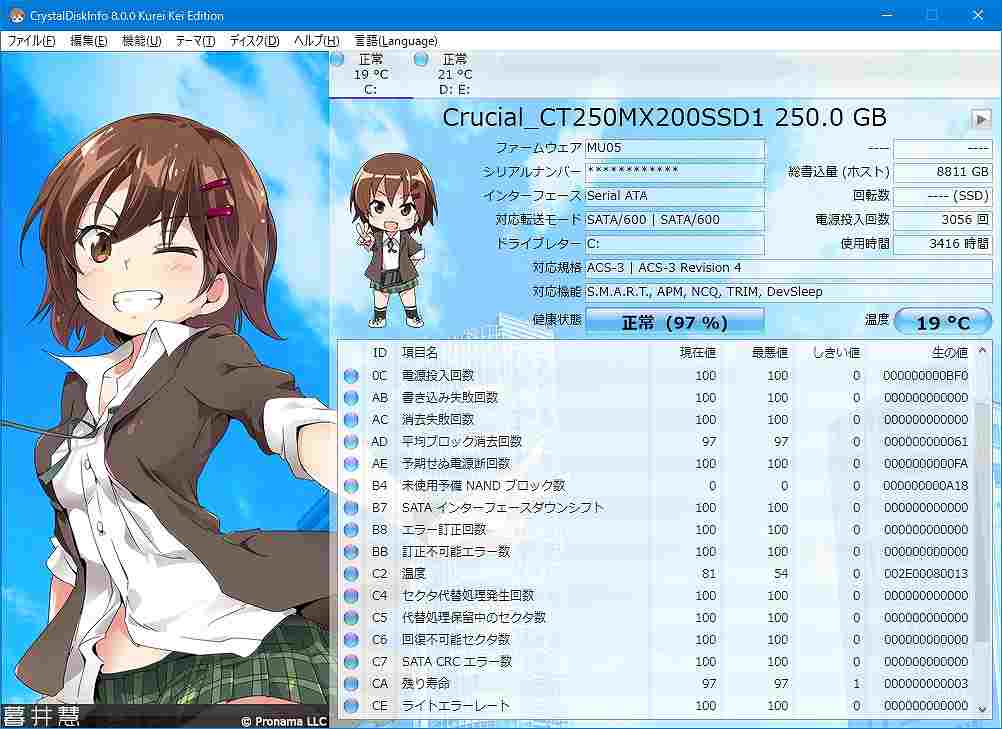Screen dimensions: 1002x729
Task: Click status icon for row CE ライトエラーレート
Action: click(x=351, y=706)
